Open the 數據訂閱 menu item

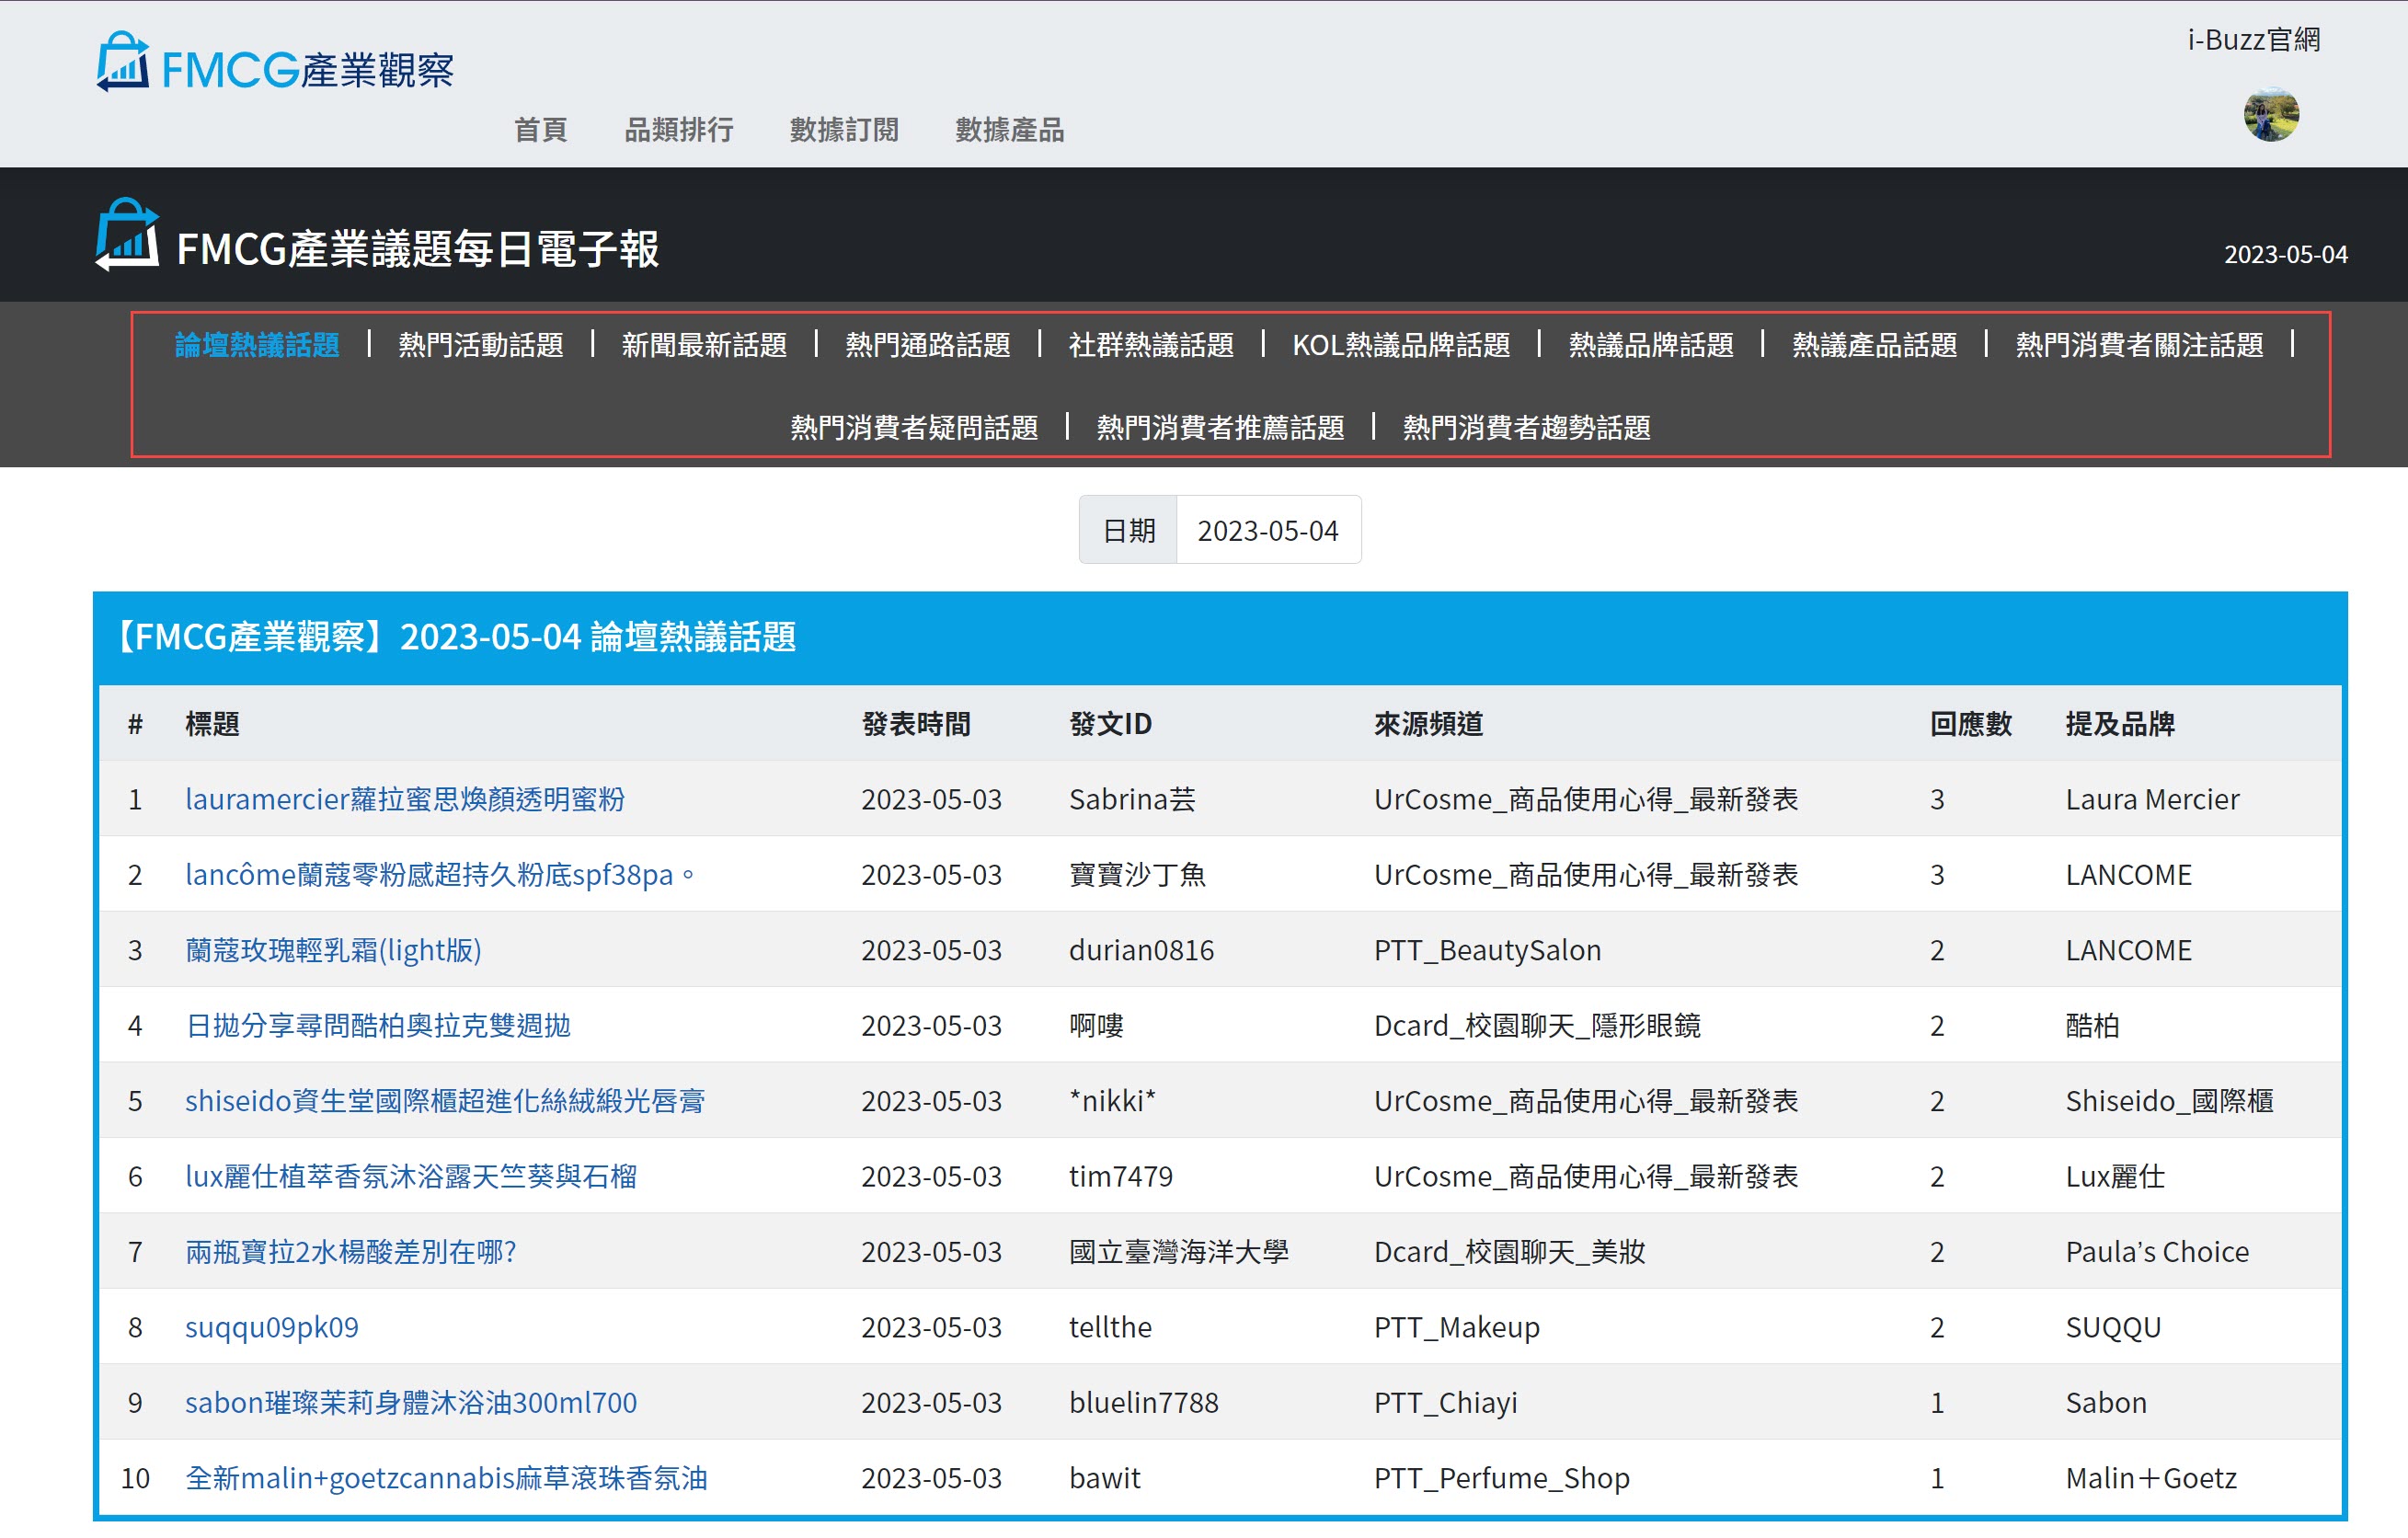pyautogui.click(x=844, y=130)
